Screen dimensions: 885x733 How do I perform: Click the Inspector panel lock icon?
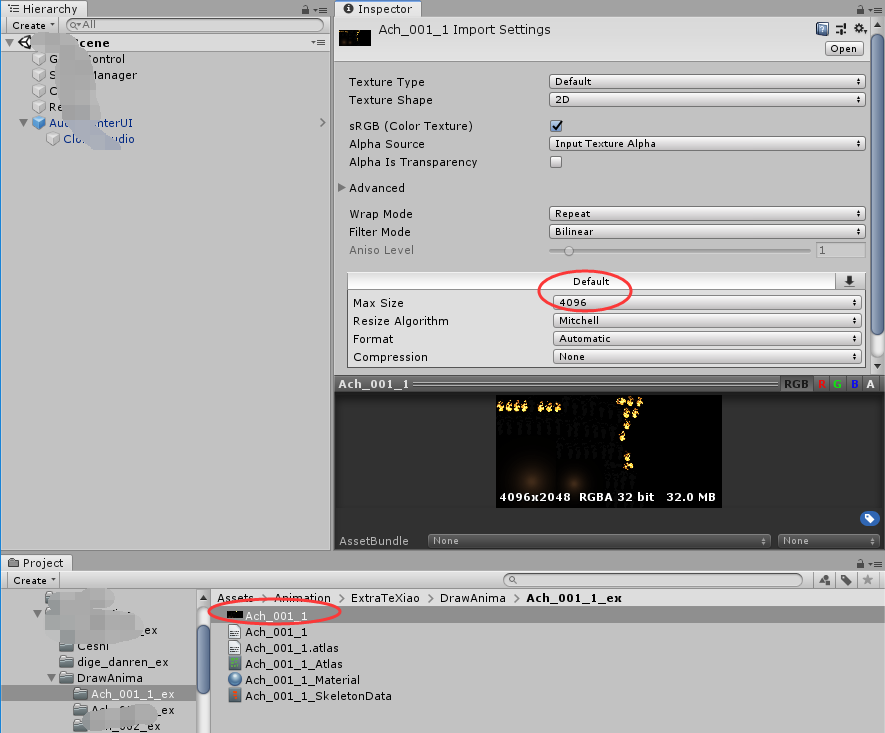[x=860, y=10]
